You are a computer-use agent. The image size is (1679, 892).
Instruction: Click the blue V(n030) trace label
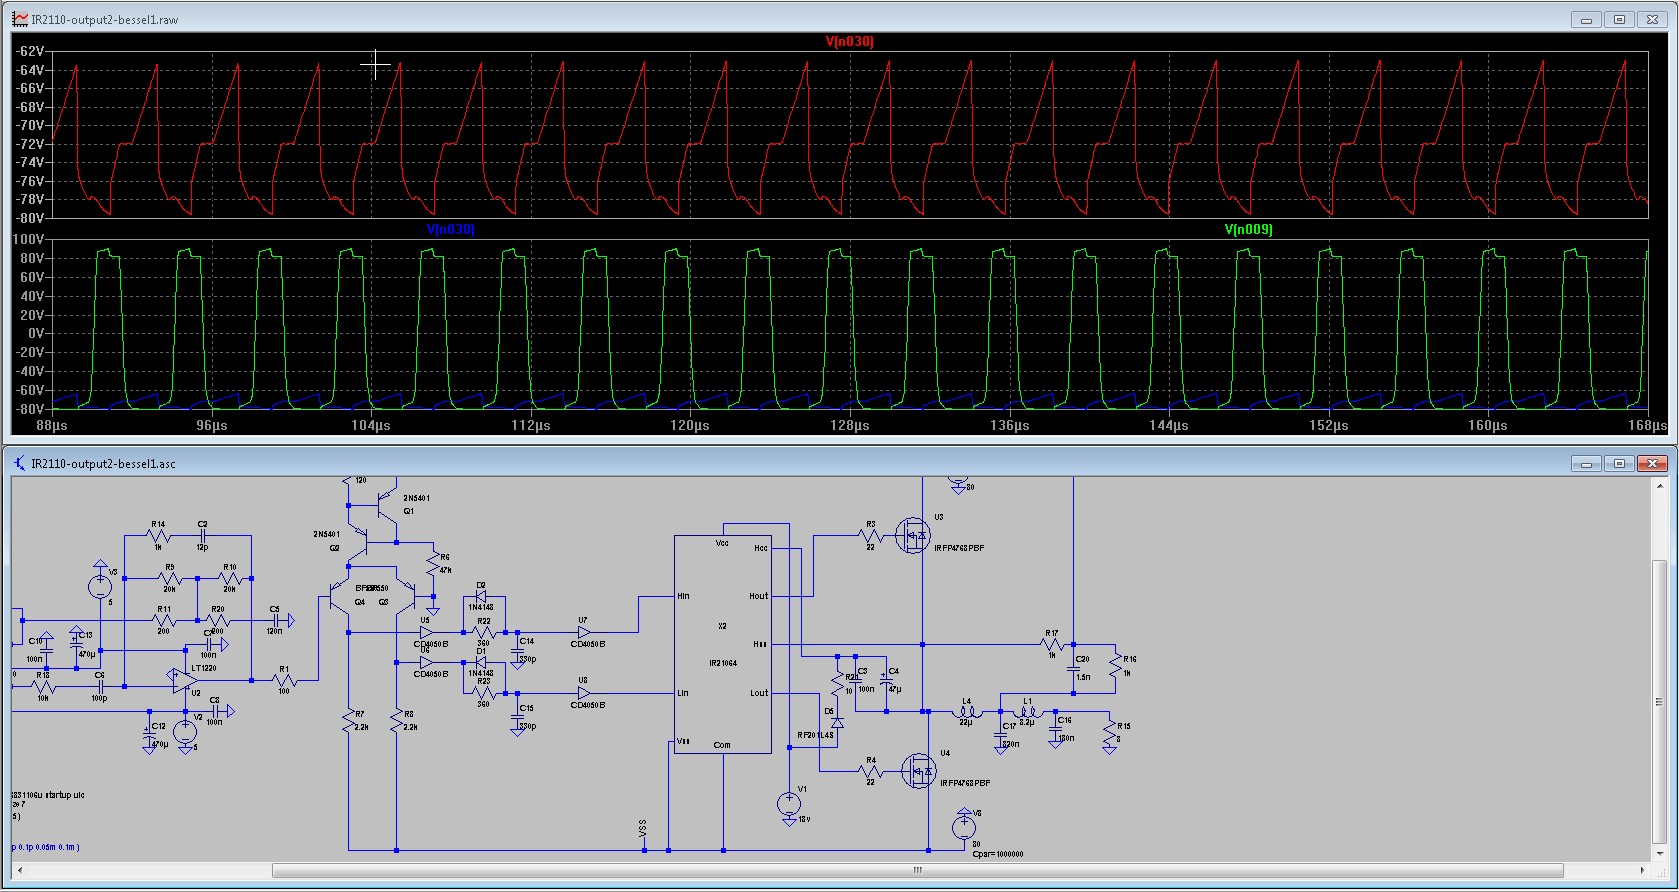[451, 230]
